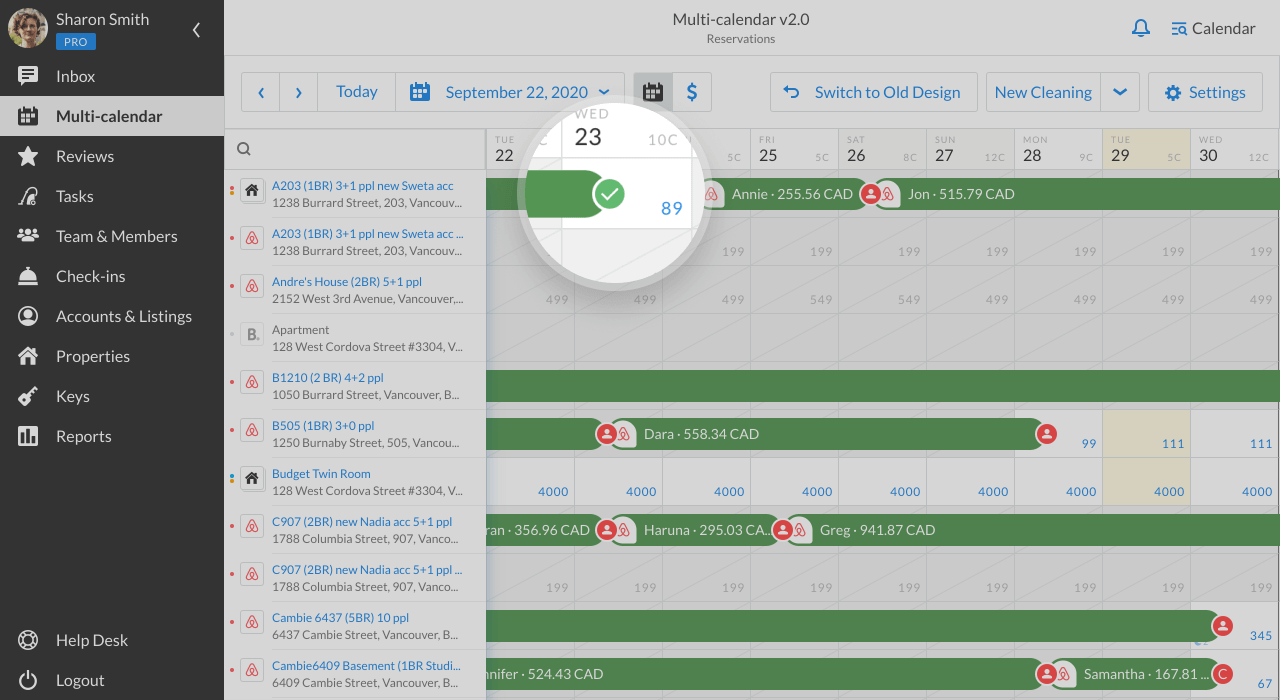Click the green checkmark on Sept 23

coord(608,193)
